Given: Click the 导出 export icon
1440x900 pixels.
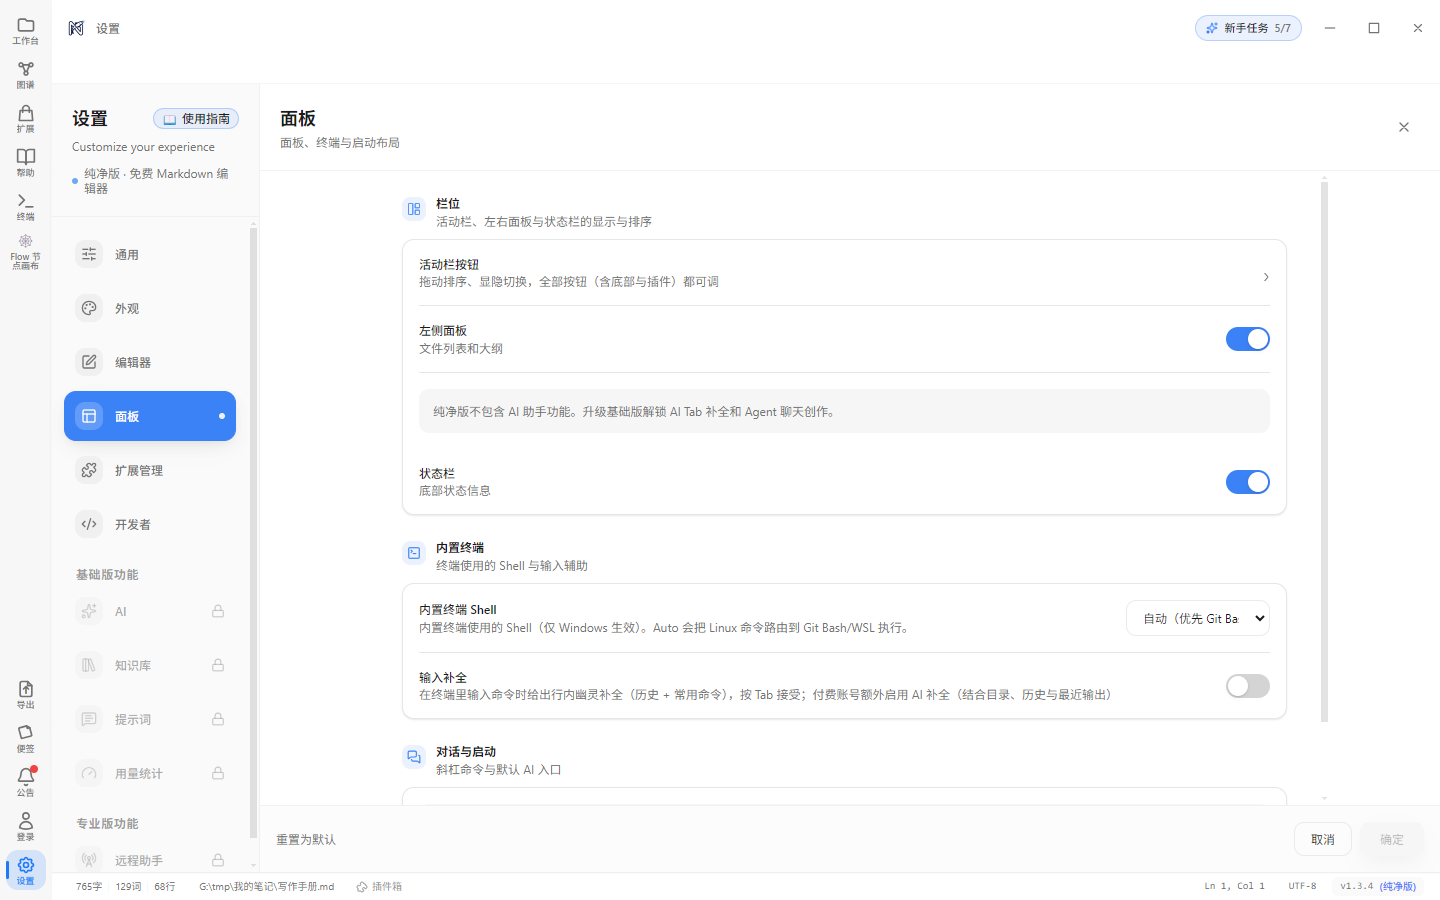Looking at the screenshot, I should pyautogui.click(x=26, y=695).
